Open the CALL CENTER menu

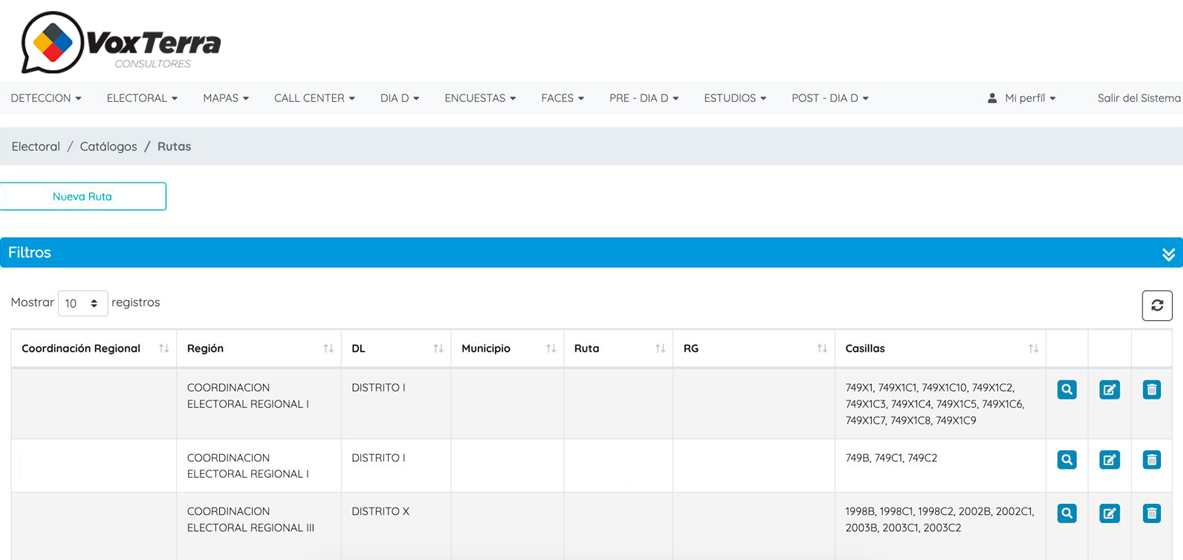(314, 98)
